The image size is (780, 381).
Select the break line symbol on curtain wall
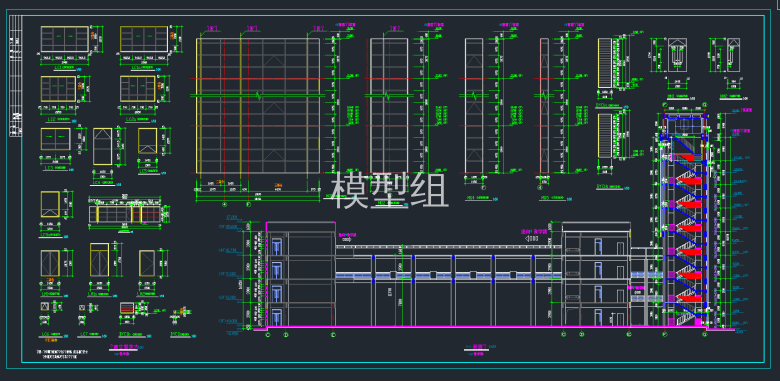coord(259,95)
